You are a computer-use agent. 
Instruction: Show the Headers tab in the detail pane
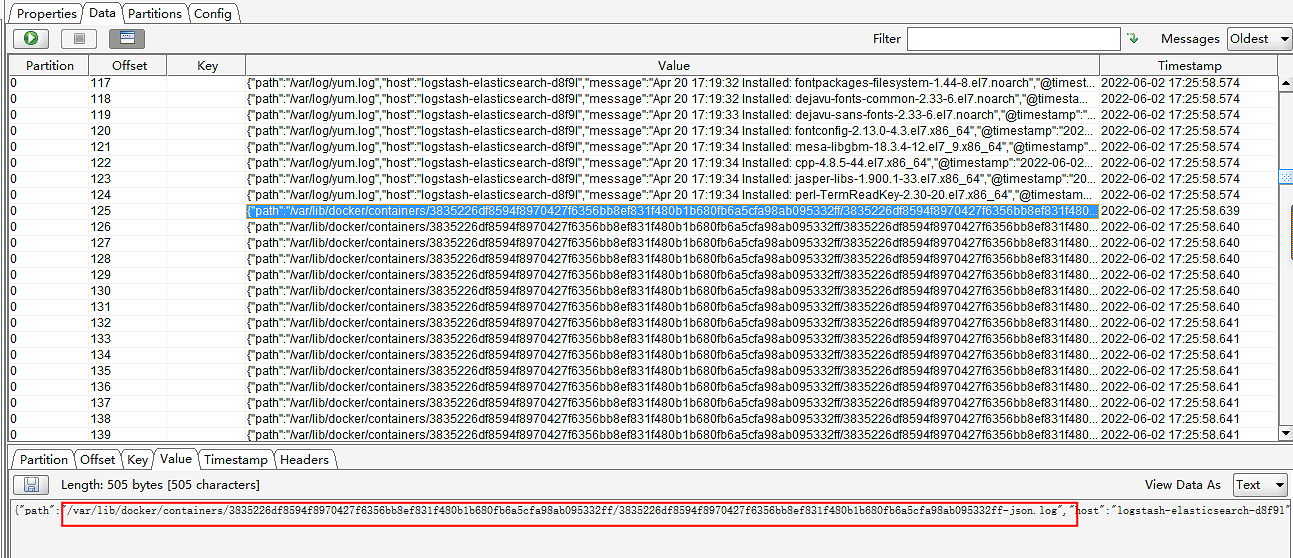pyautogui.click(x=304, y=459)
